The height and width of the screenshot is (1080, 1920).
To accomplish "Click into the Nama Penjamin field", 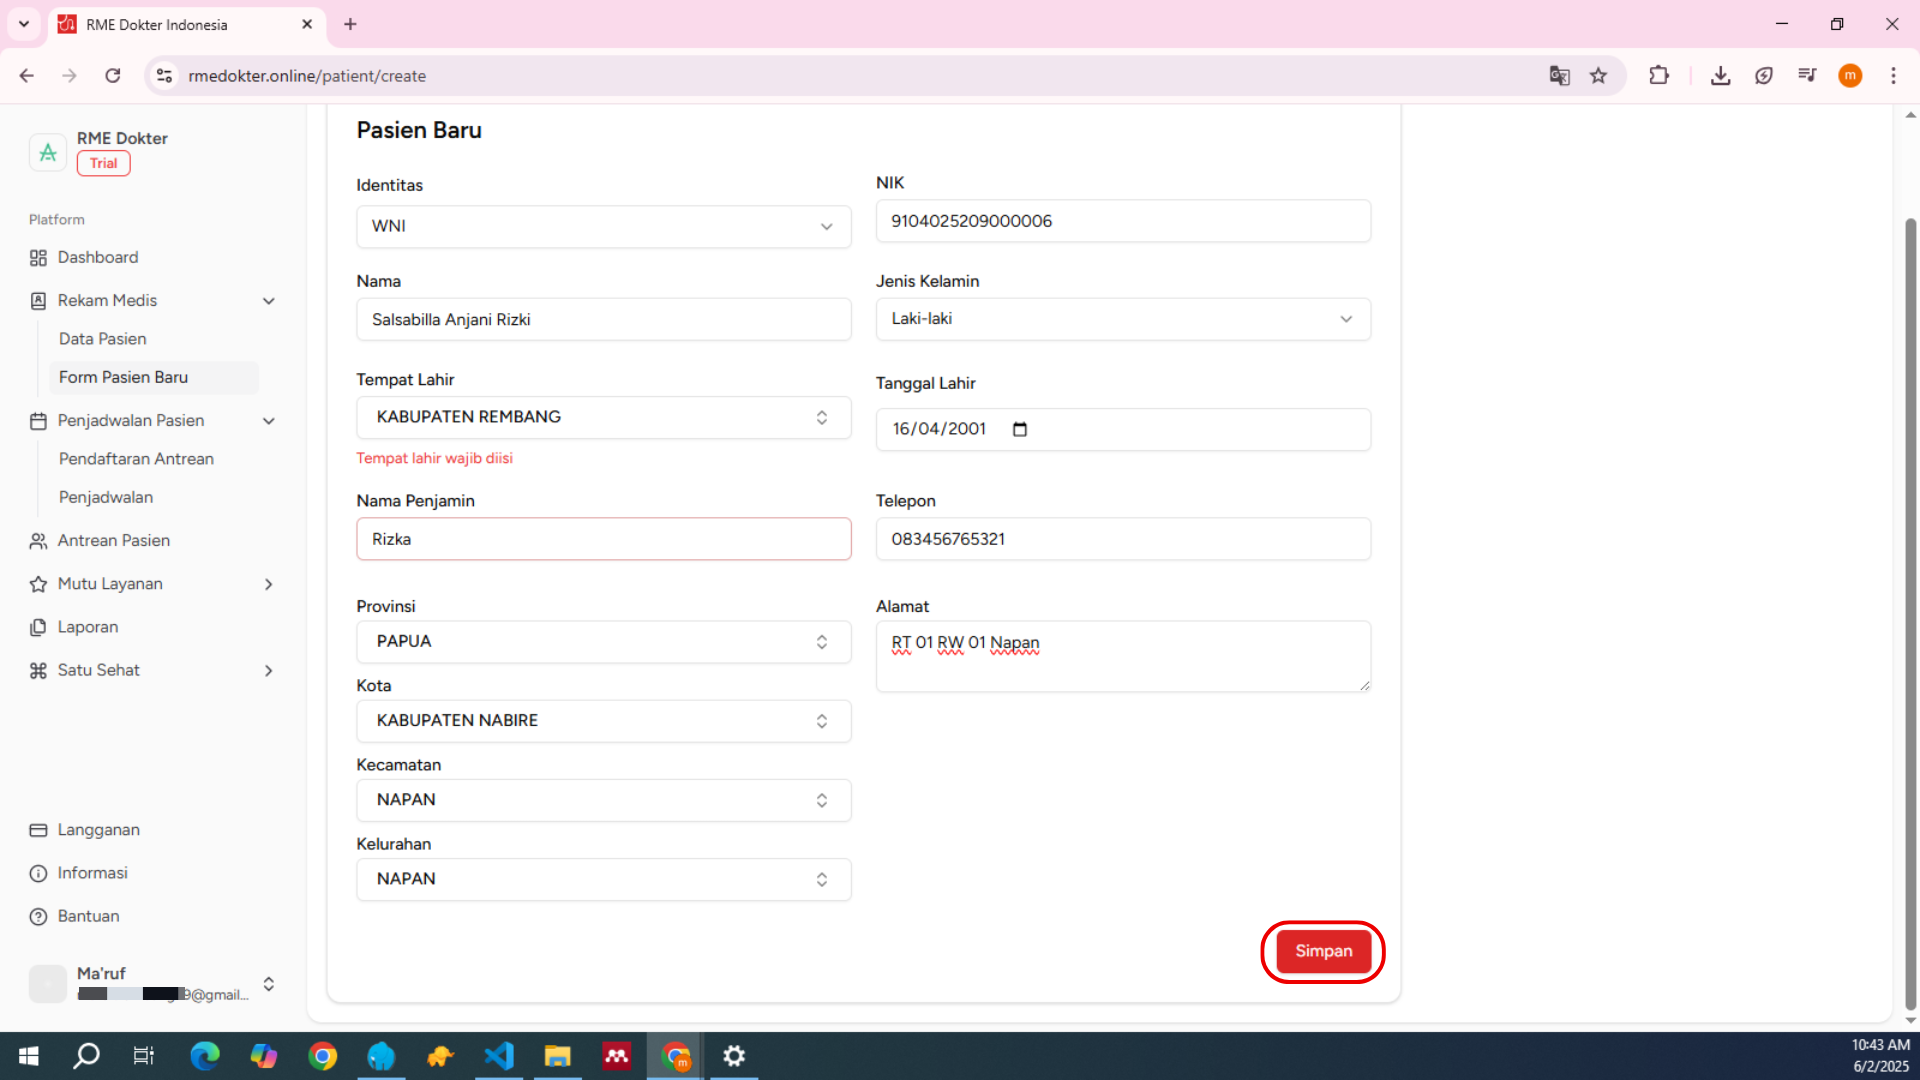I will tap(603, 539).
